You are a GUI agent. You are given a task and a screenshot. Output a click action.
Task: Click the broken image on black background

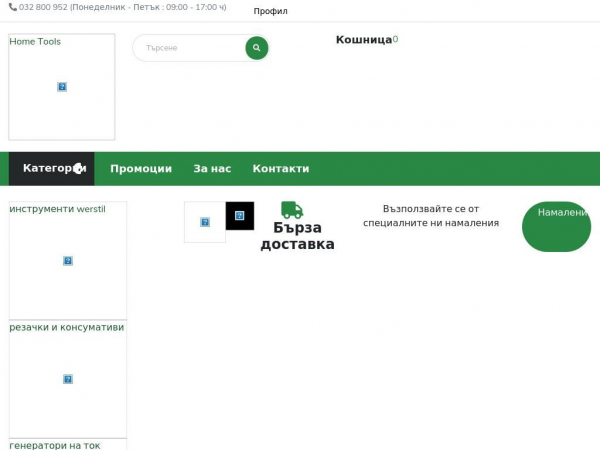240,216
